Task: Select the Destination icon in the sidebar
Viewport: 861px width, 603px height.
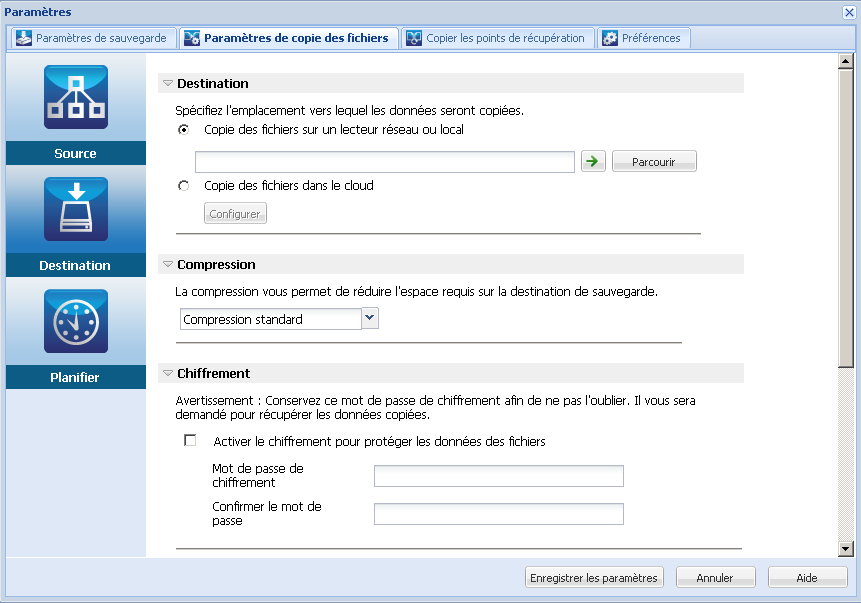Action: [x=75, y=209]
